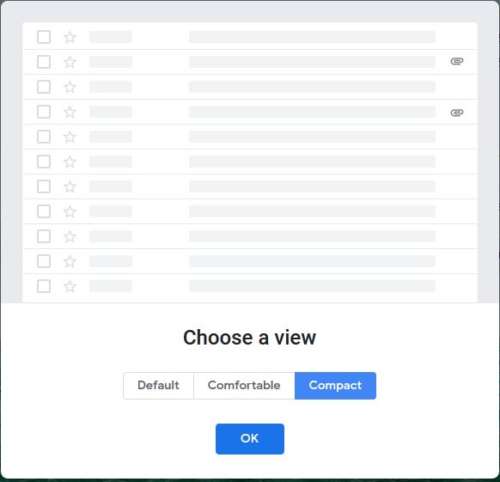Choose the Compact view option

pyautogui.click(x=335, y=385)
